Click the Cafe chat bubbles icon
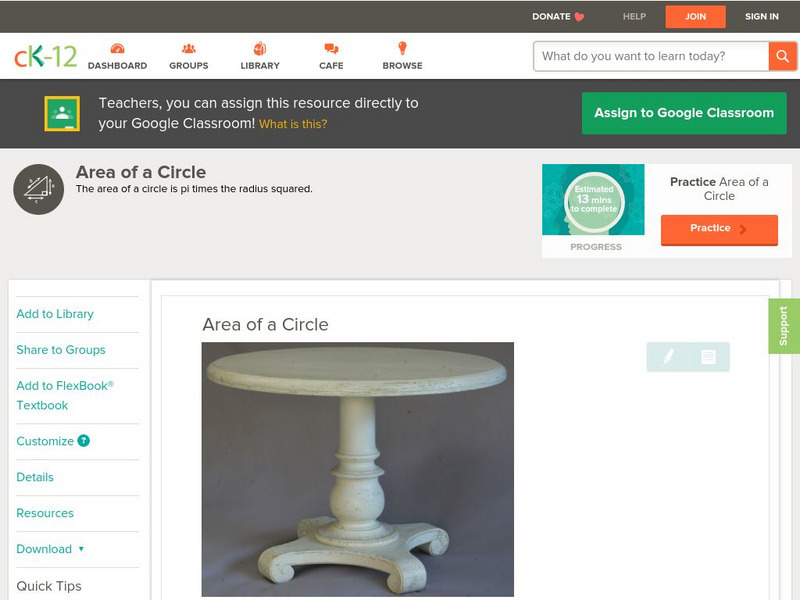This screenshot has height=600, width=800. pyautogui.click(x=331, y=49)
